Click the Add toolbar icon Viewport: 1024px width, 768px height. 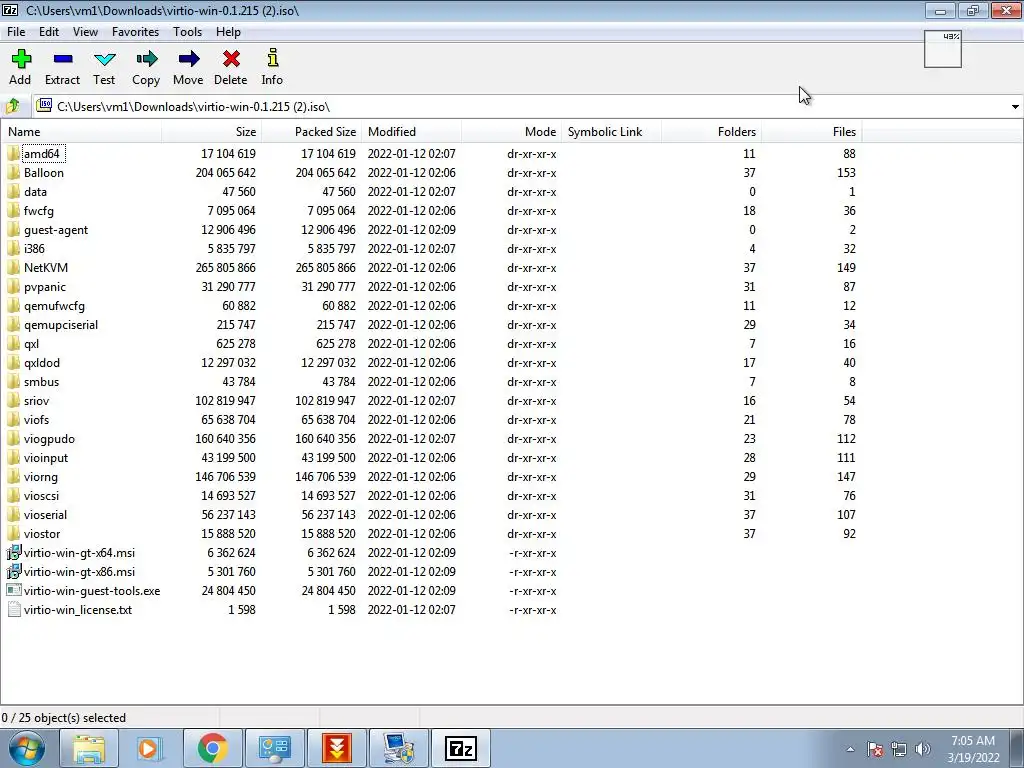[x=20, y=59]
